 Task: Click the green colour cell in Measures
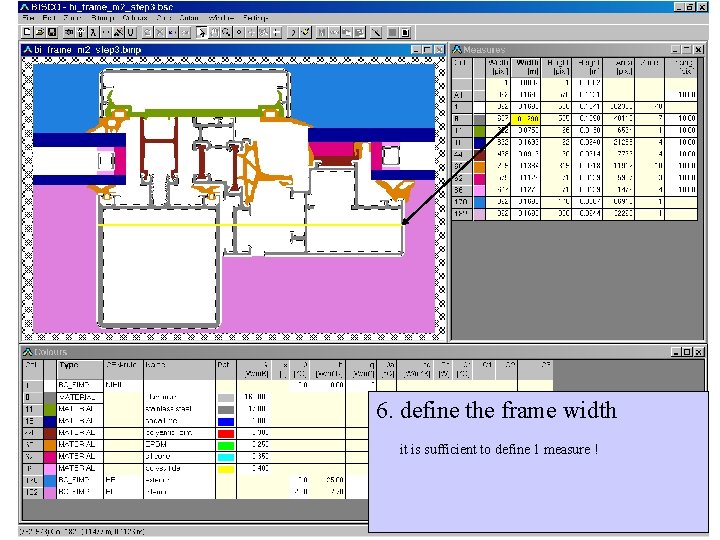pos(479,130)
